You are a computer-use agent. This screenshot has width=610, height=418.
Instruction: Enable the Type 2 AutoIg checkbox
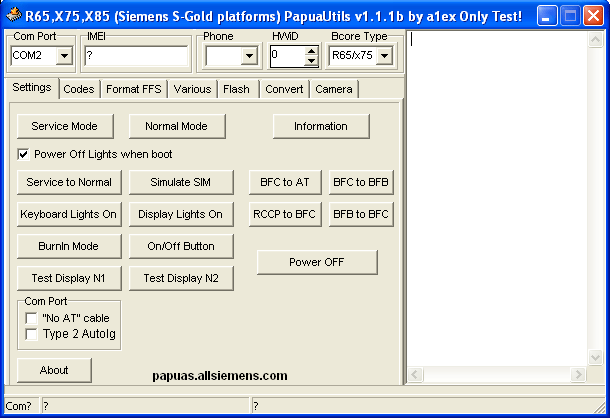[32, 334]
